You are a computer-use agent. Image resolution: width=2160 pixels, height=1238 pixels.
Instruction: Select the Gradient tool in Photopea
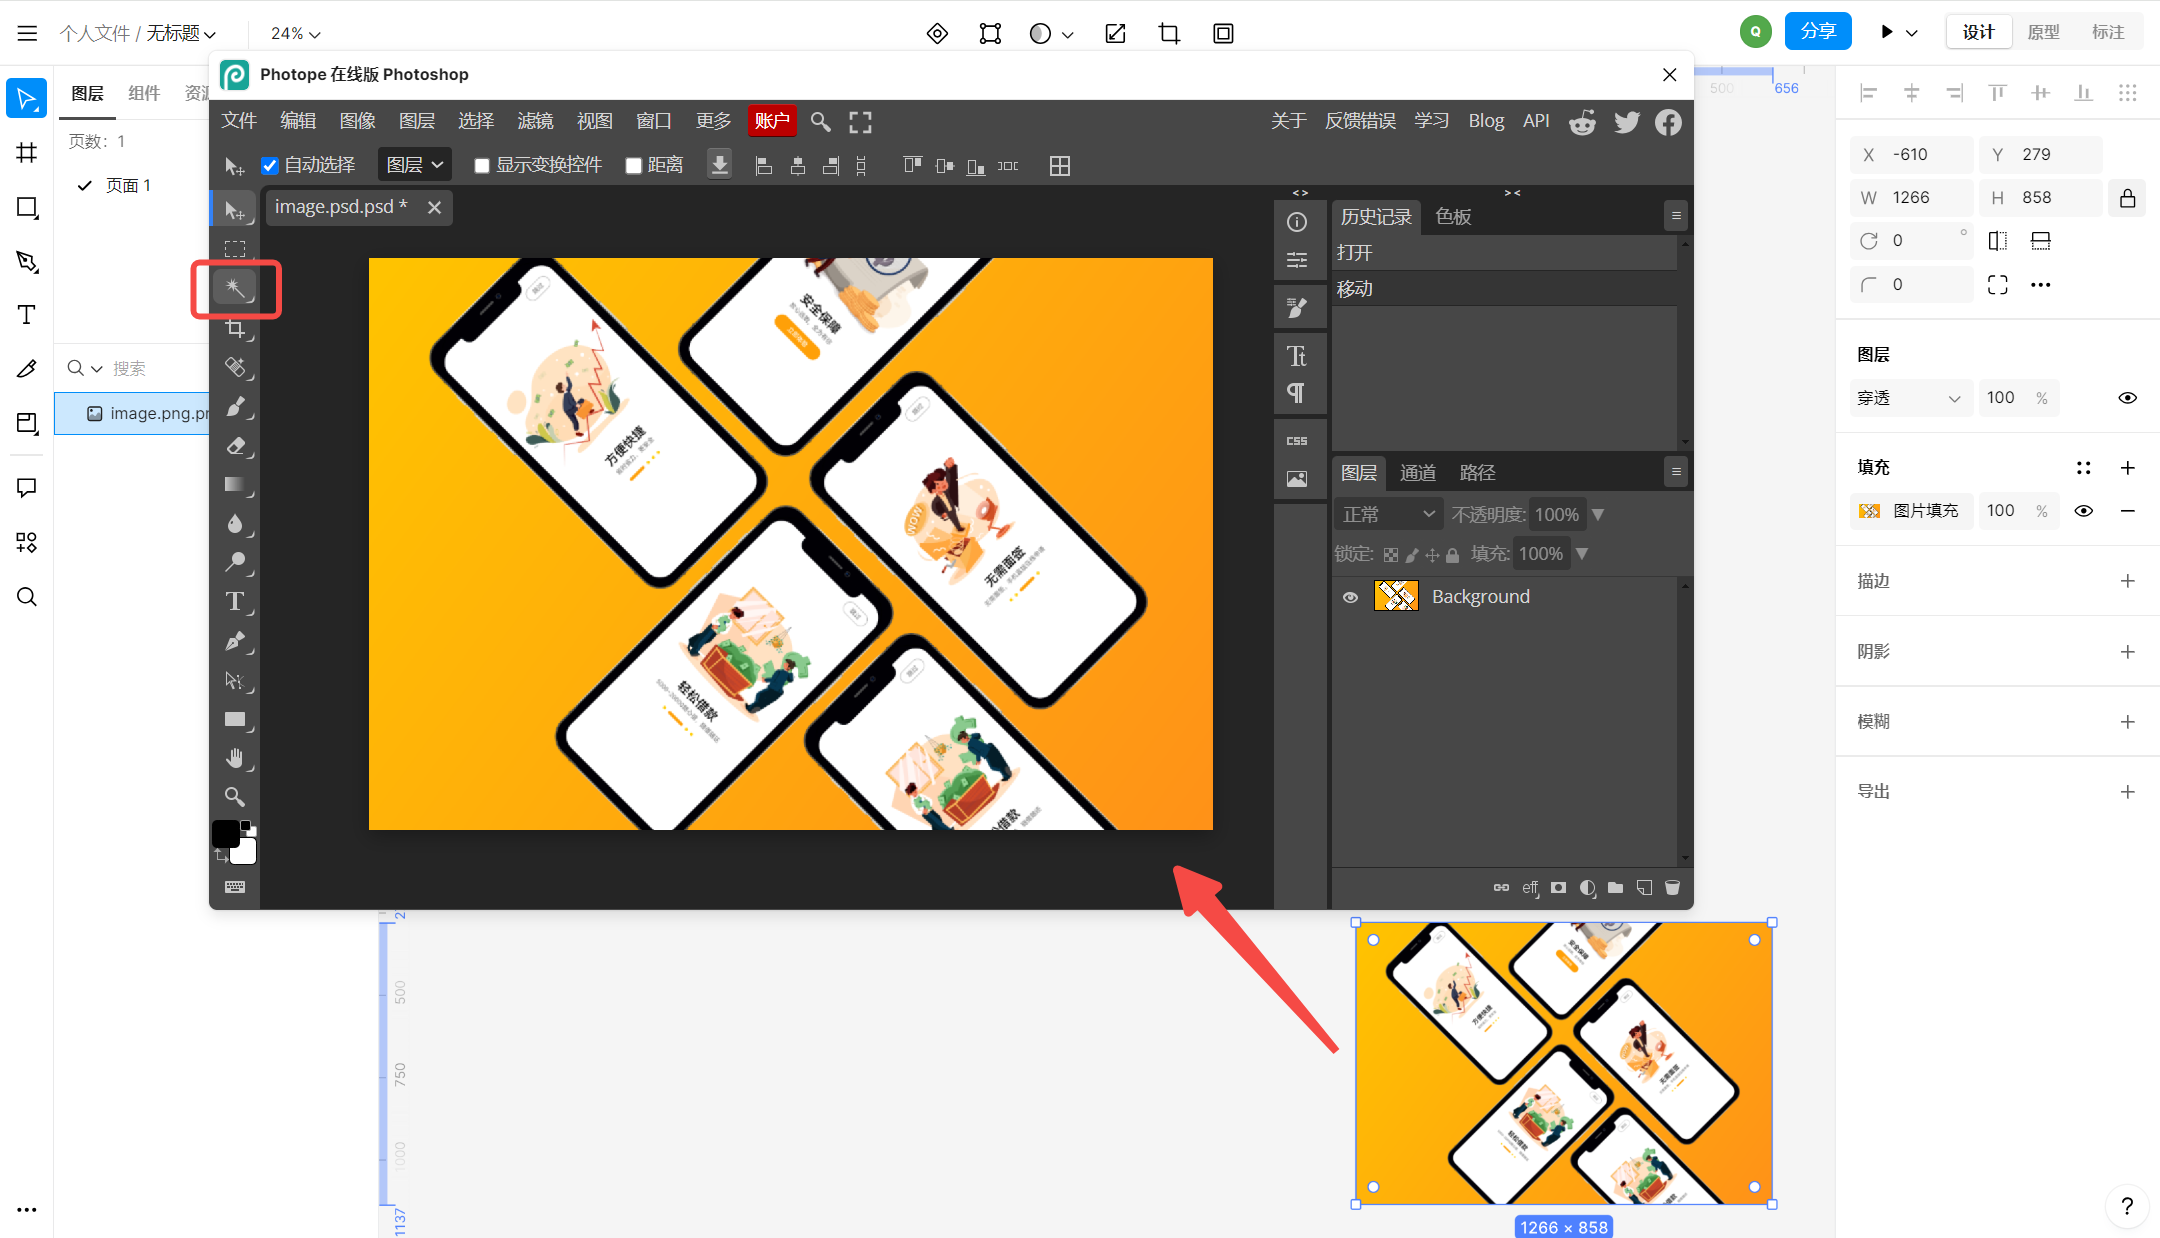pyautogui.click(x=235, y=485)
